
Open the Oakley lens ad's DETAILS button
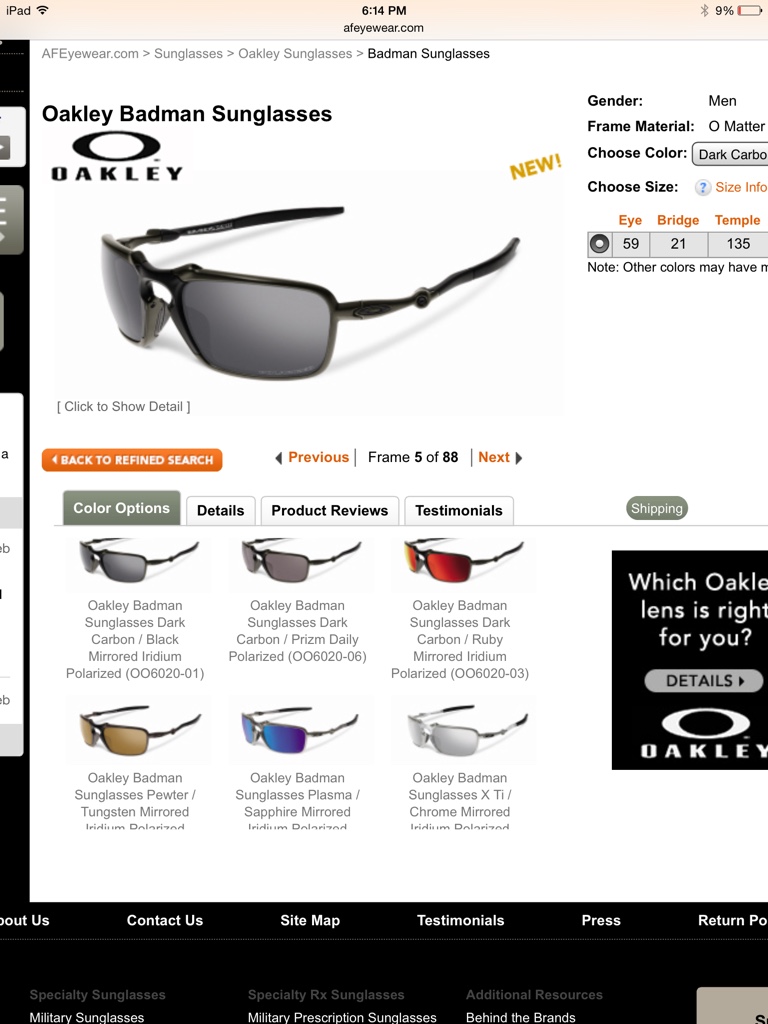[x=703, y=680]
